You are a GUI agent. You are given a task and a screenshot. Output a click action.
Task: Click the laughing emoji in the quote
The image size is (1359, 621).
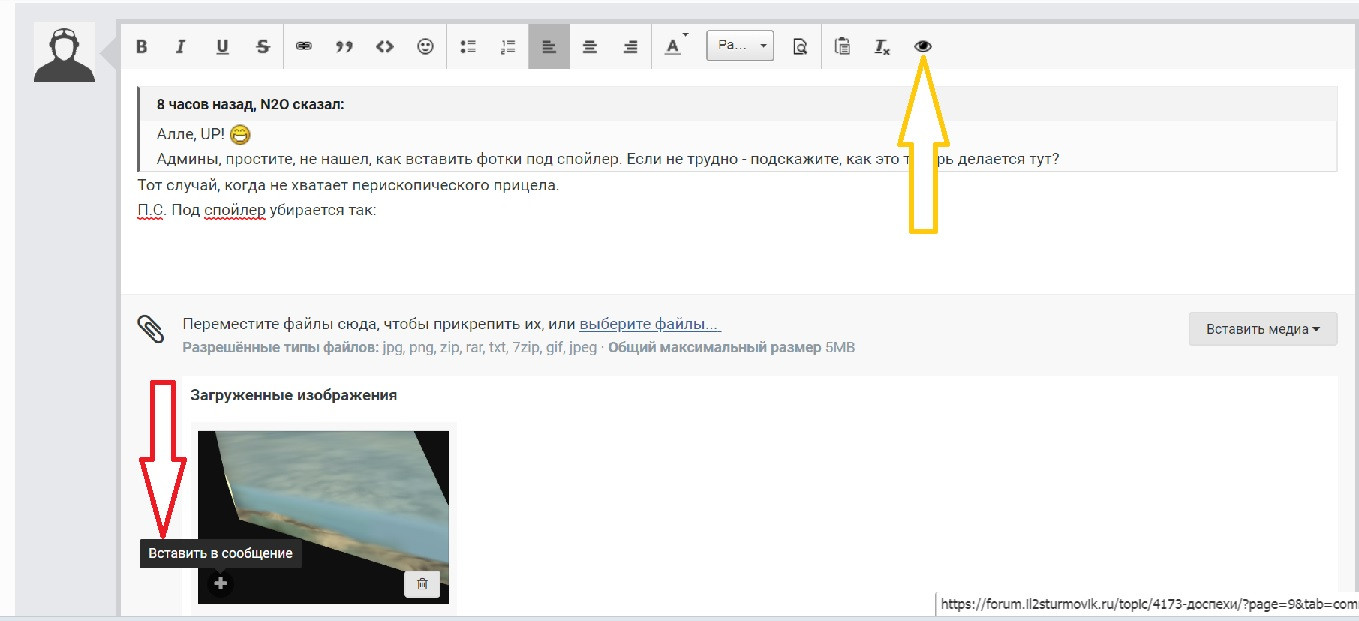tap(240, 134)
